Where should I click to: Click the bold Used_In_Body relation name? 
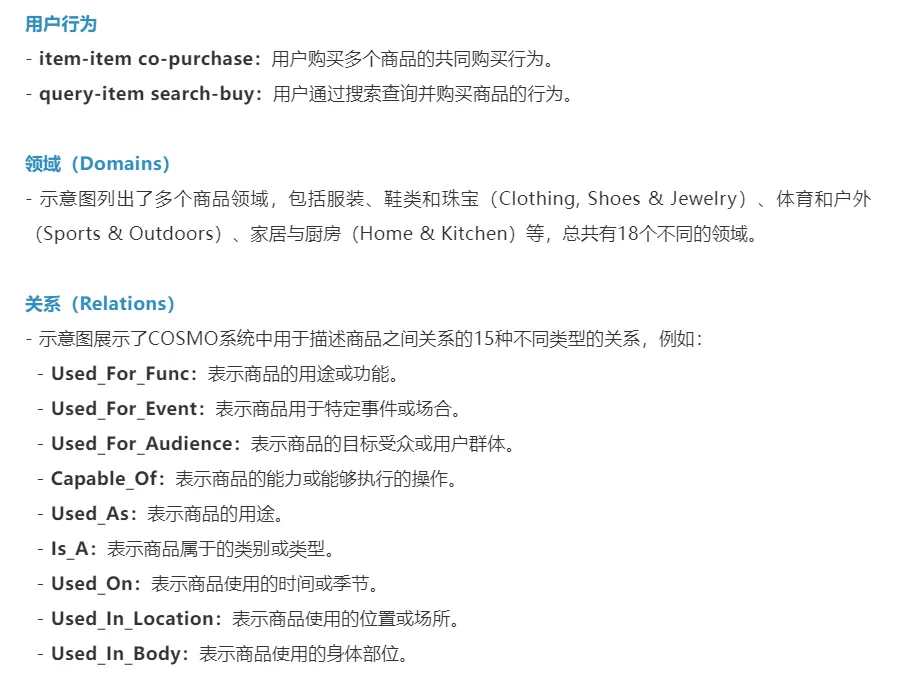click(119, 654)
